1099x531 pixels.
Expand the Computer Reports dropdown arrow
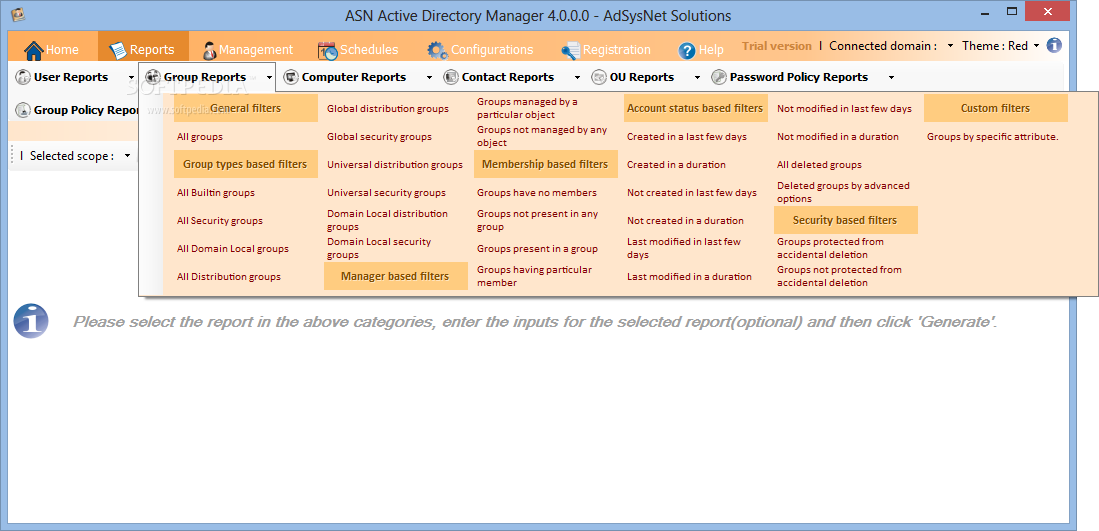click(x=428, y=78)
